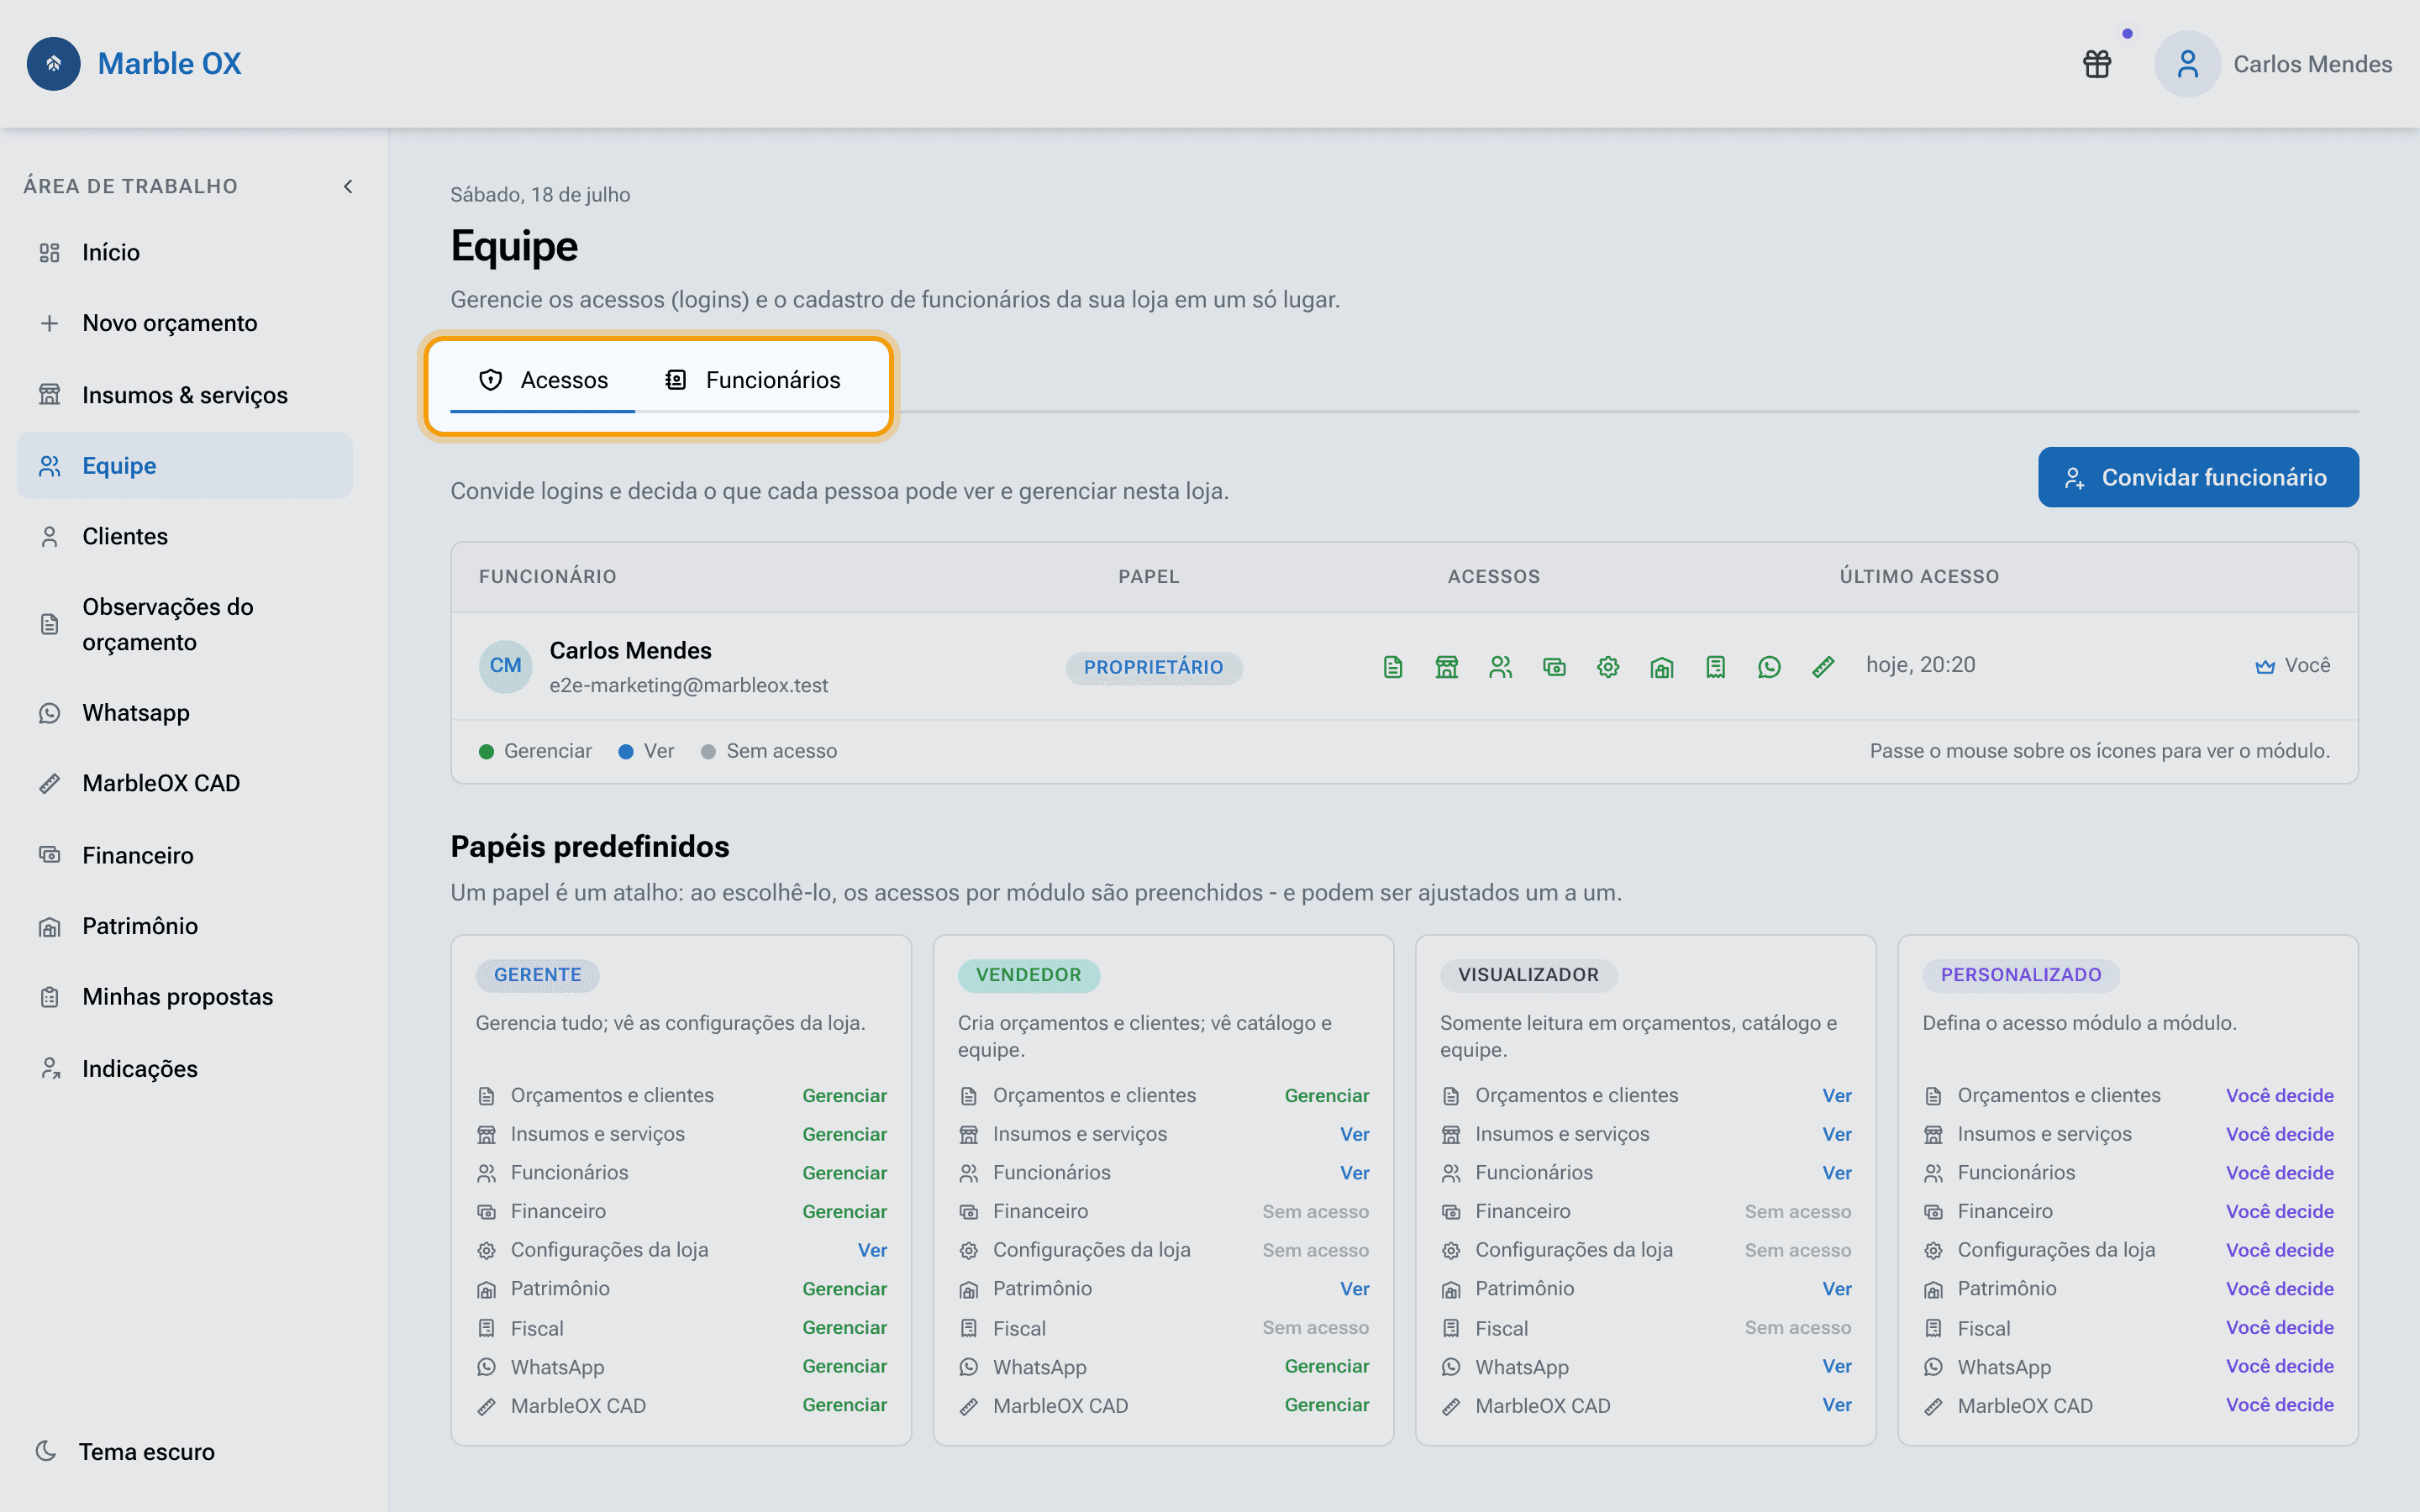Click WhatsApp icon in the Visualizador card

coord(1451,1367)
